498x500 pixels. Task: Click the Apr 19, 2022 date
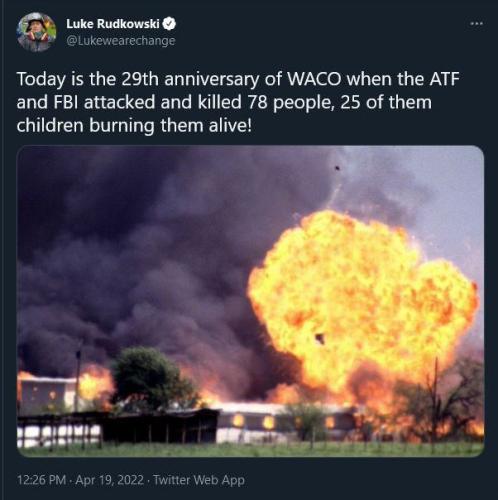pos(110,480)
